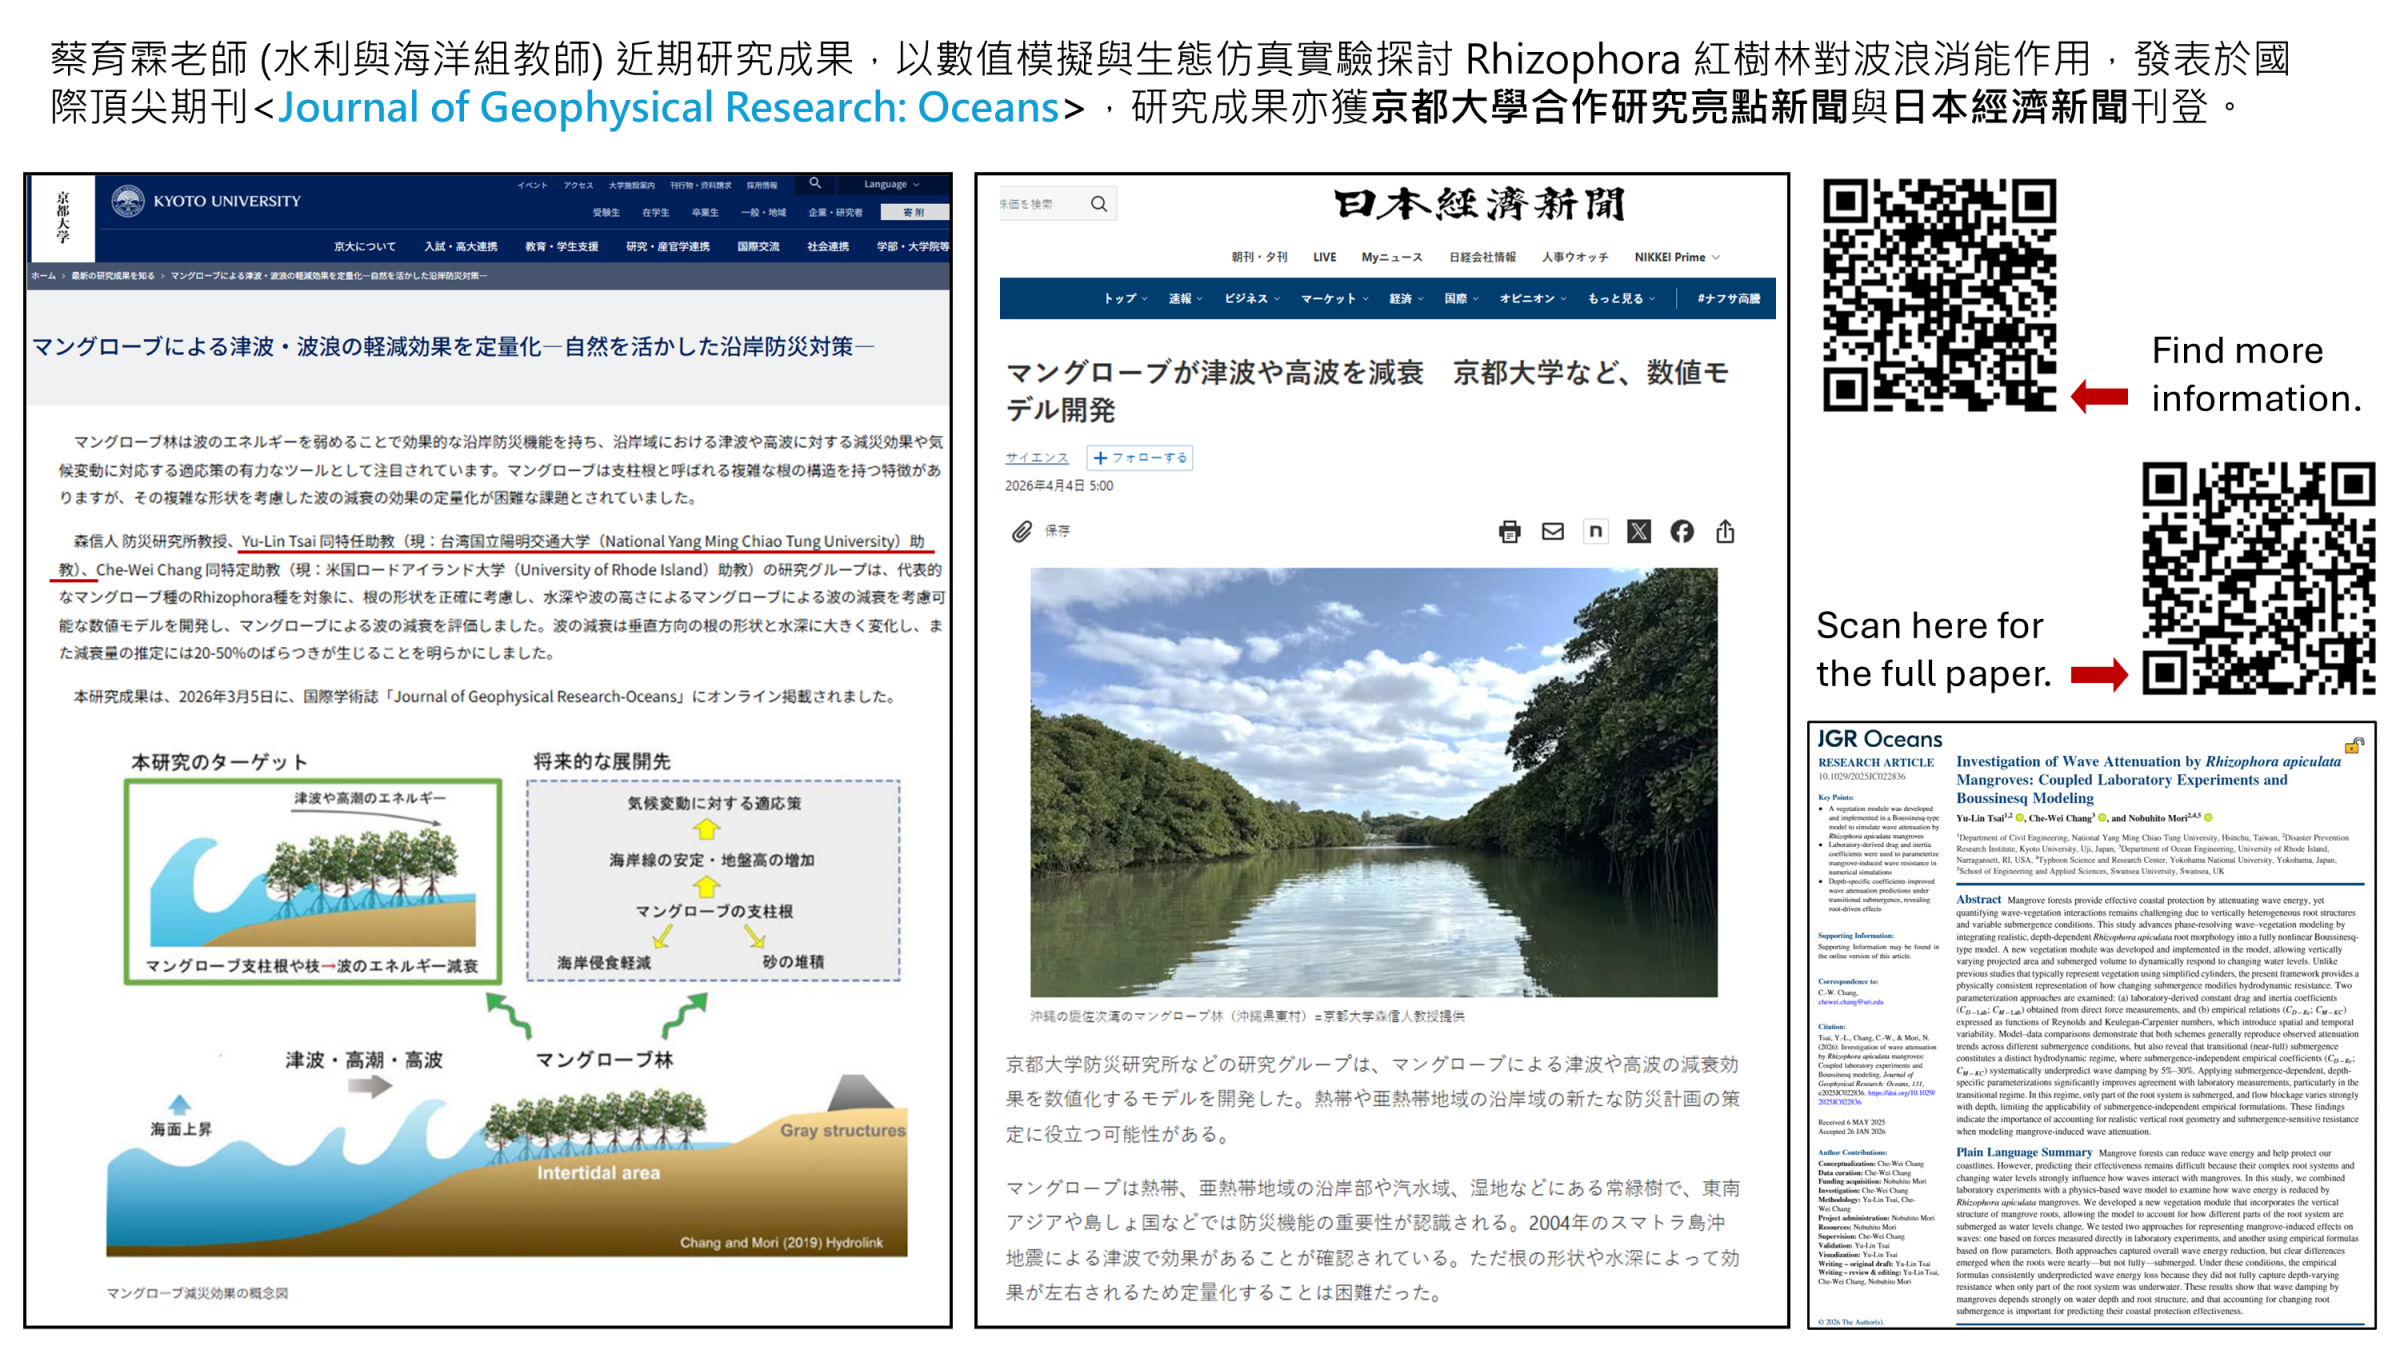Click the アクセス link on Kyoto University header
Screen dimensions: 2400x1350
(578, 185)
